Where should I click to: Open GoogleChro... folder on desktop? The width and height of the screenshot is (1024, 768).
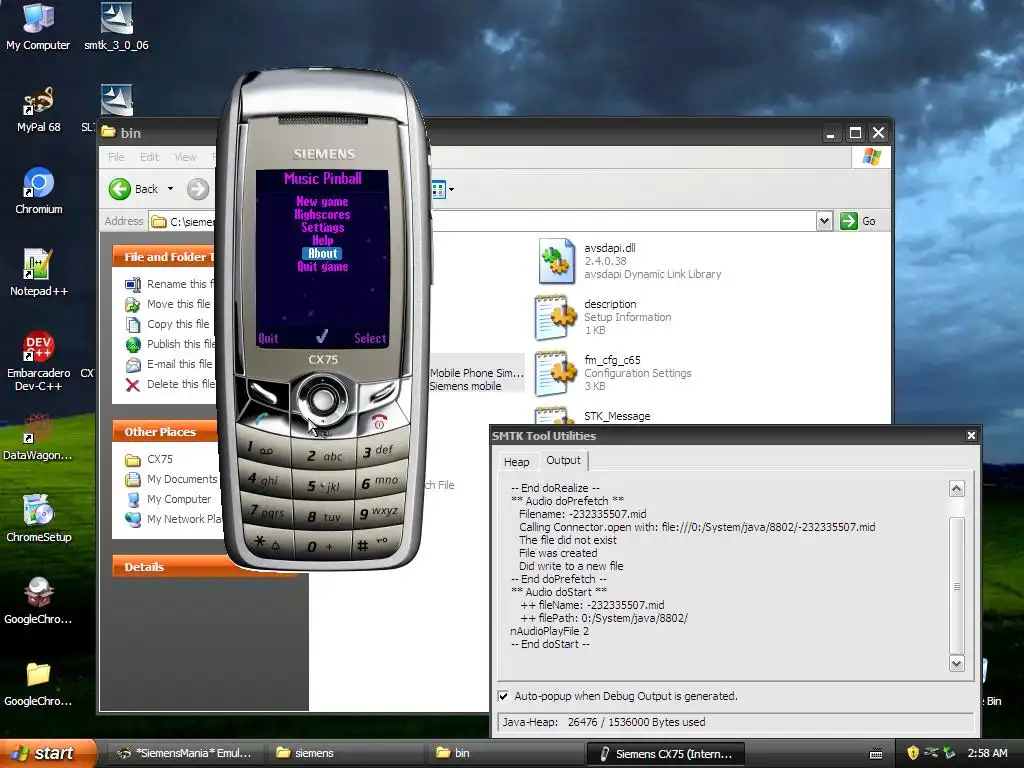pyautogui.click(x=38, y=683)
